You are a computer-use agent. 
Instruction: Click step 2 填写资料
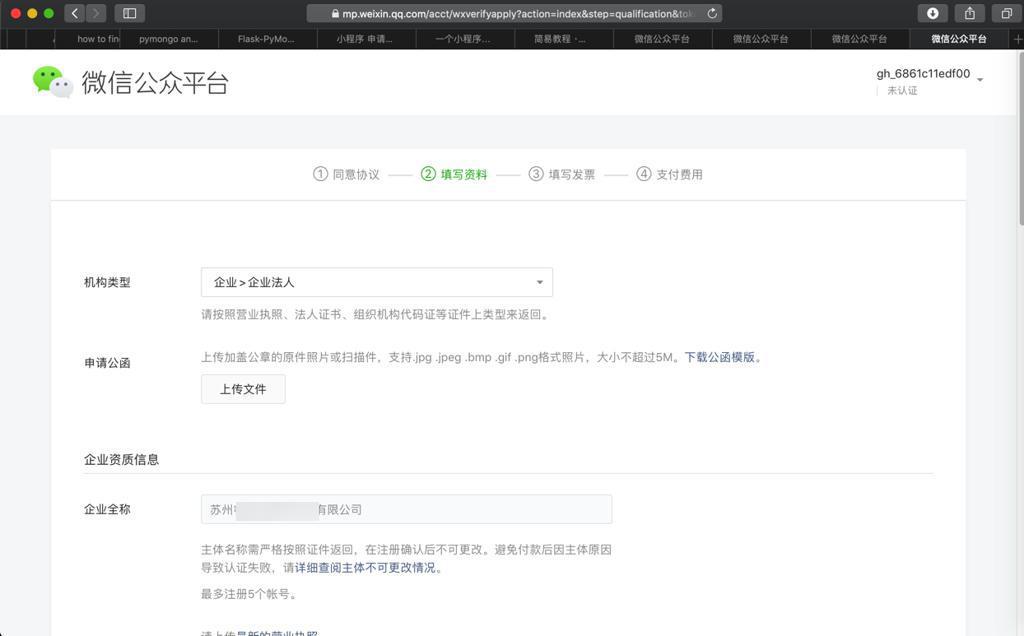pos(454,174)
